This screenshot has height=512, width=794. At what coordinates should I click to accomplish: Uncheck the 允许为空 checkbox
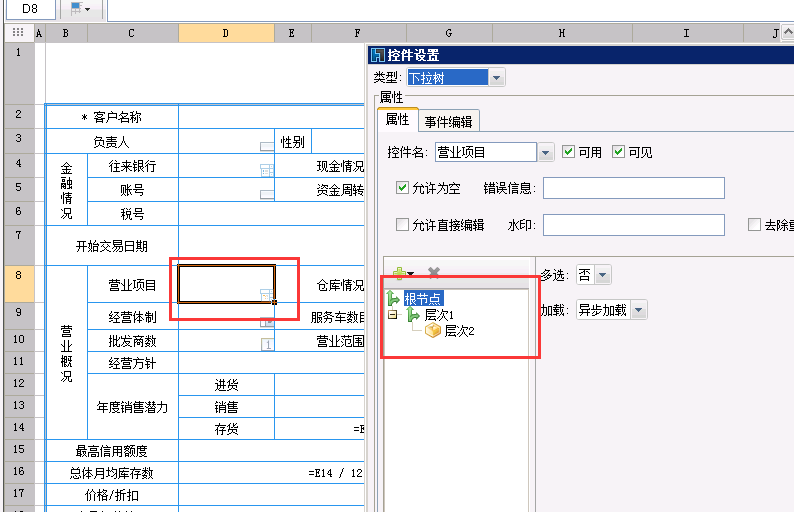point(402,188)
